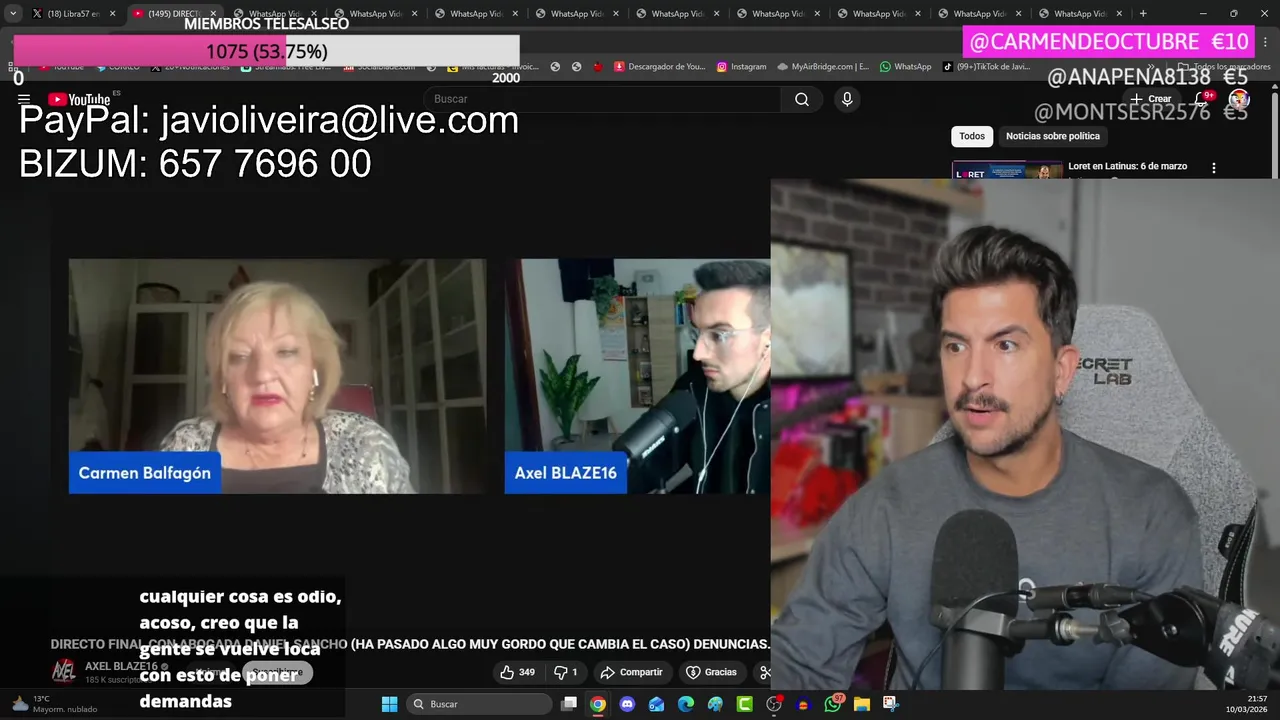Screen dimensions: 1280x720
Task: Click the Gracias button
Action: coord(711,672)
